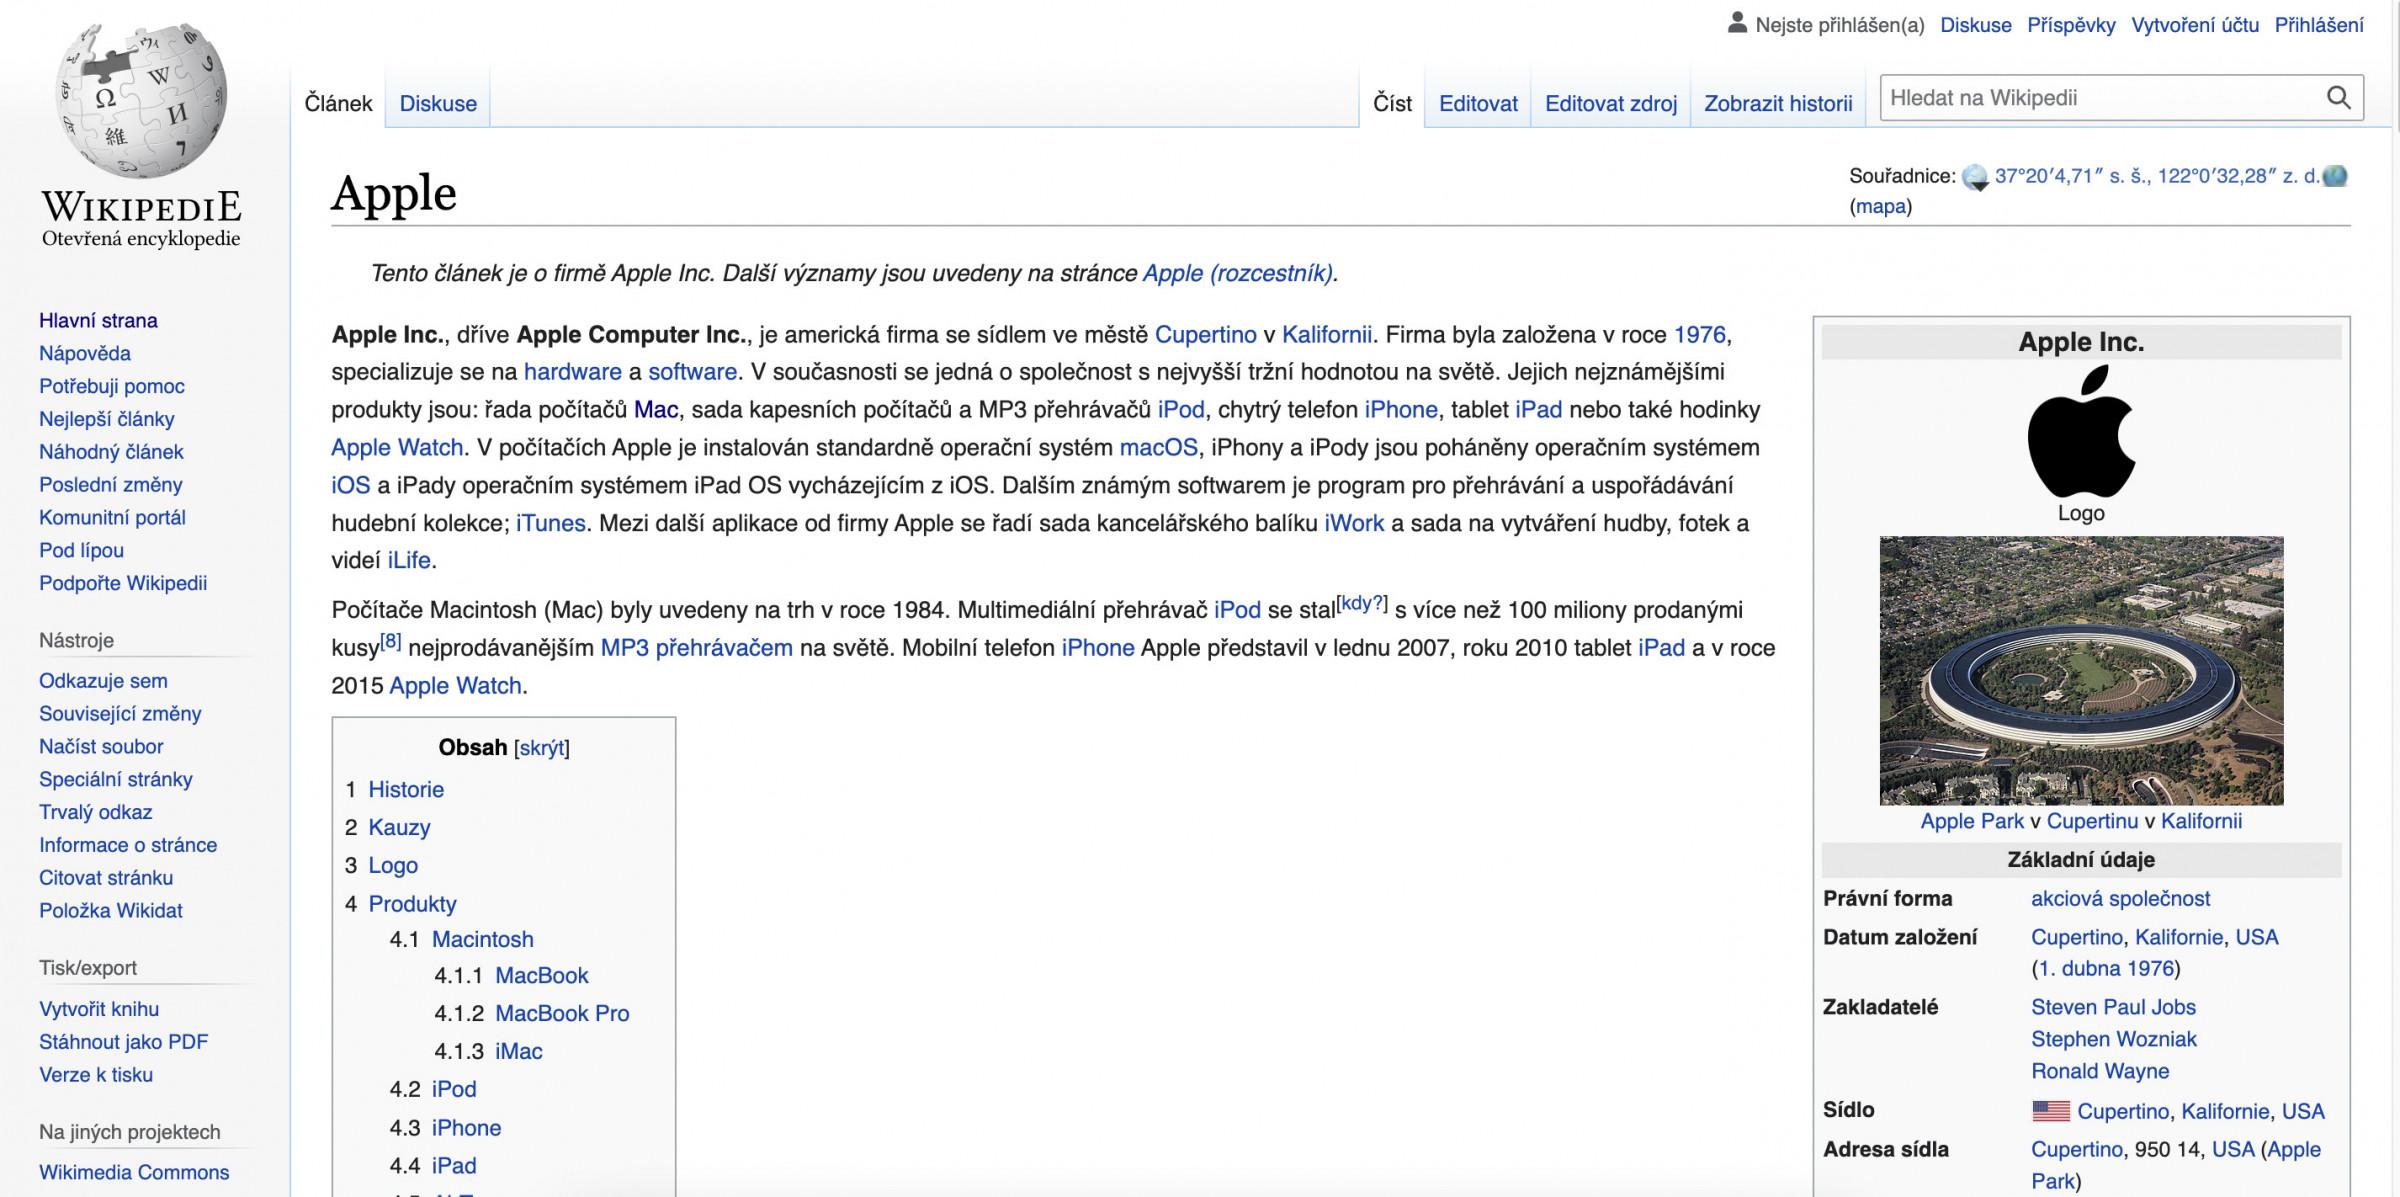The height and width of the screenshot is (1197, 2400).
Task: Open Wikimedia Commons sidebar link
Action: coord(134,1172)
